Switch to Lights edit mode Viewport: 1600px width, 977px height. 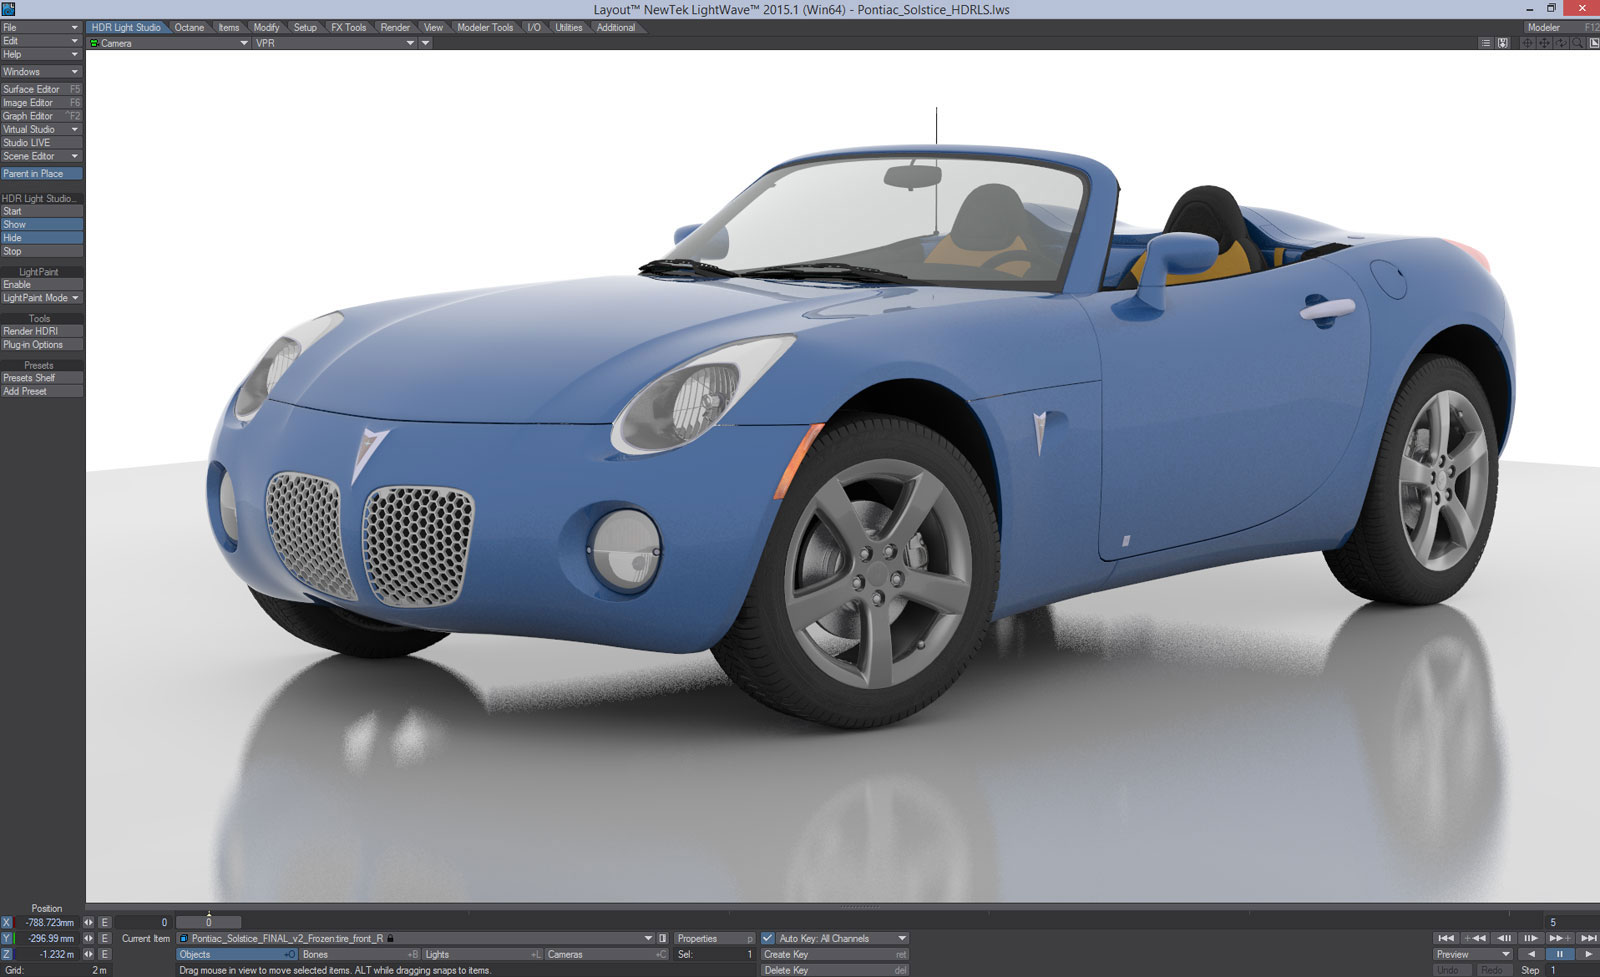point(483,954)
